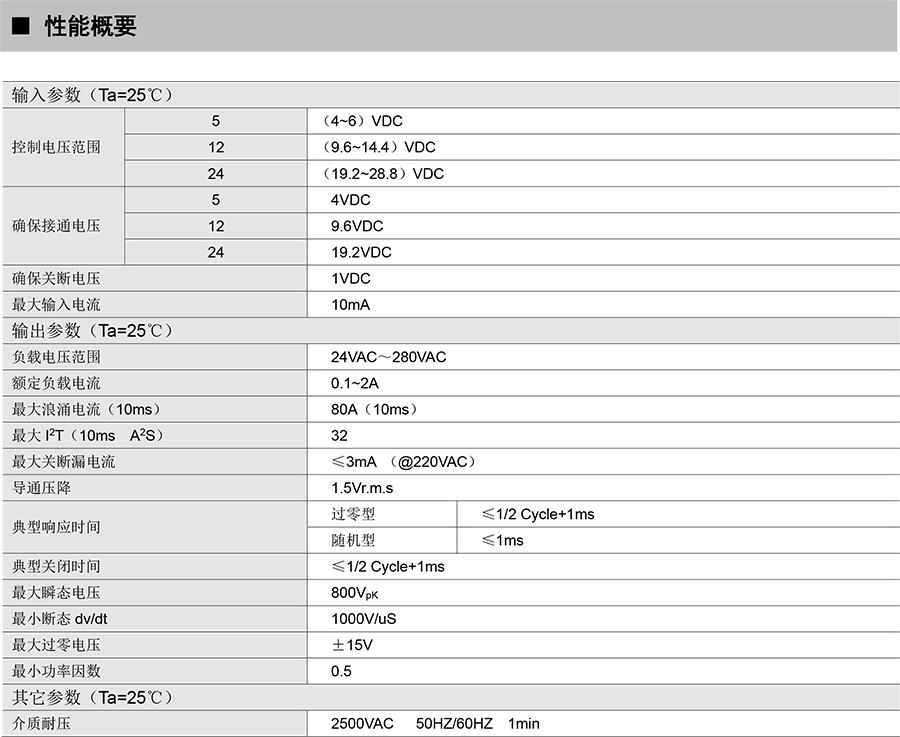Select the 24VAC~280VAC load voltage value
900x737 pixels.
coord(388,357)
